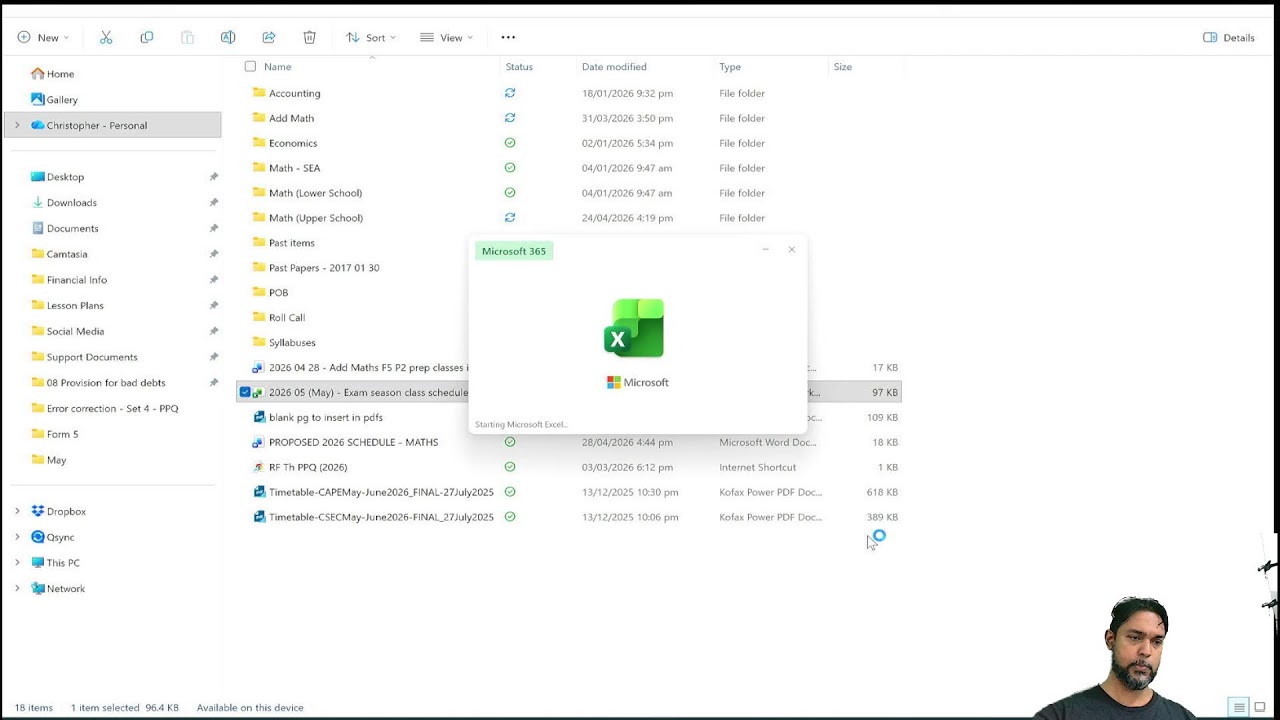Uncheck the 2026 05 (May) file checkbox

click(x=245, y=393)
